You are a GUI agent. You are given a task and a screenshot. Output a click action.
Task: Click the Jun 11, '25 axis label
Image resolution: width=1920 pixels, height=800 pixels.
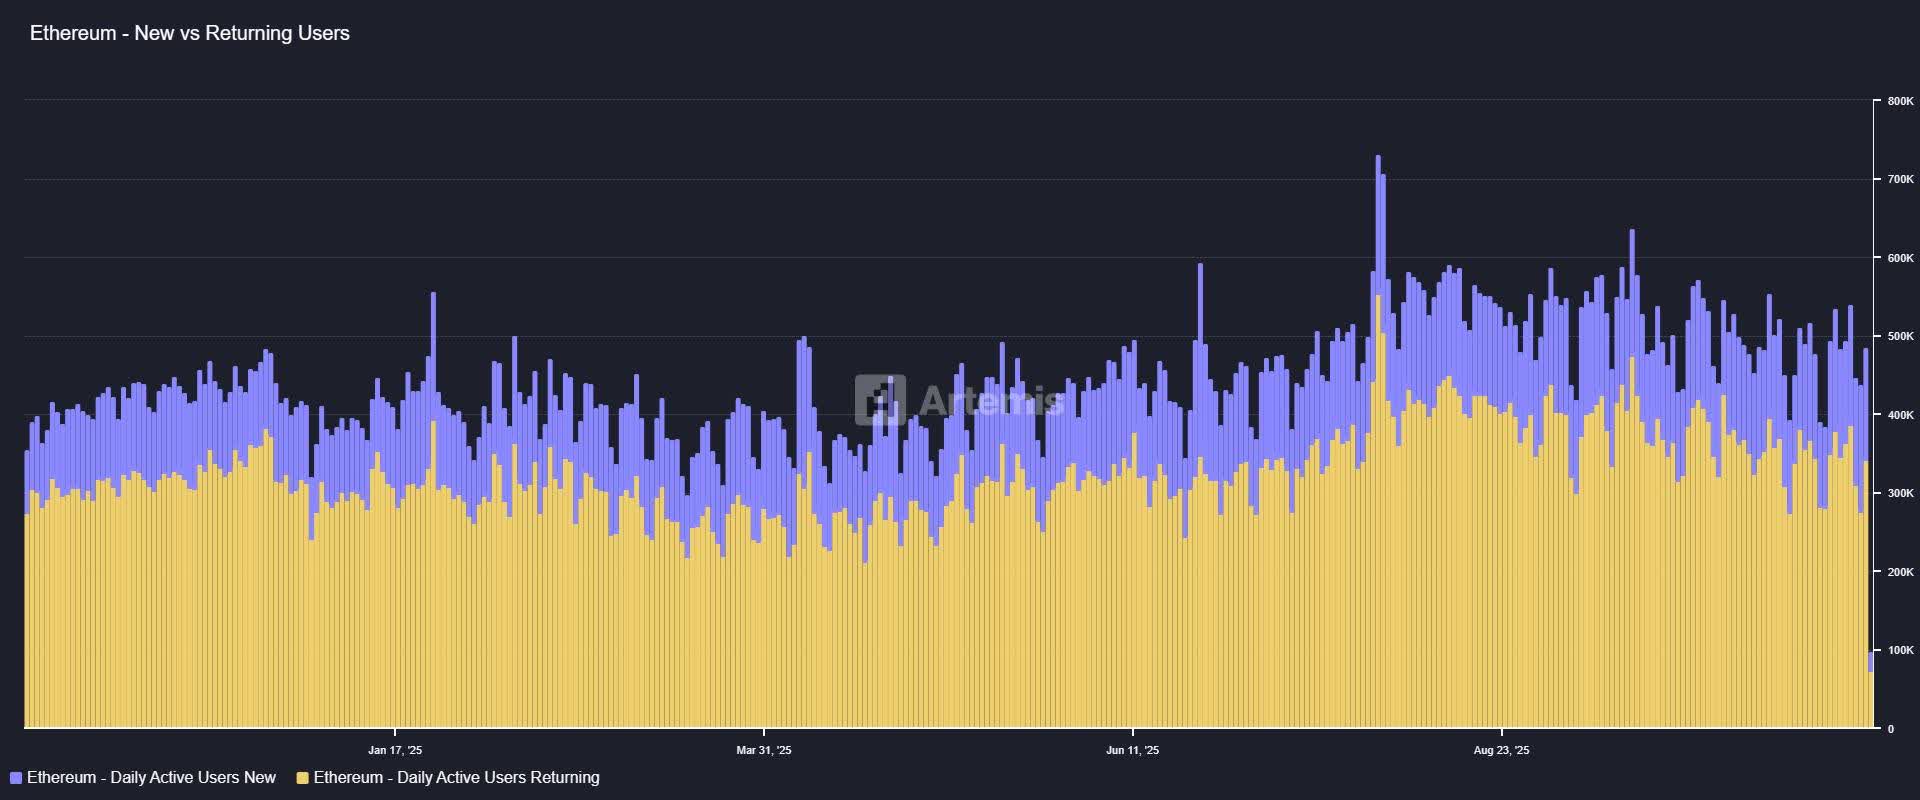[1133, 750]
